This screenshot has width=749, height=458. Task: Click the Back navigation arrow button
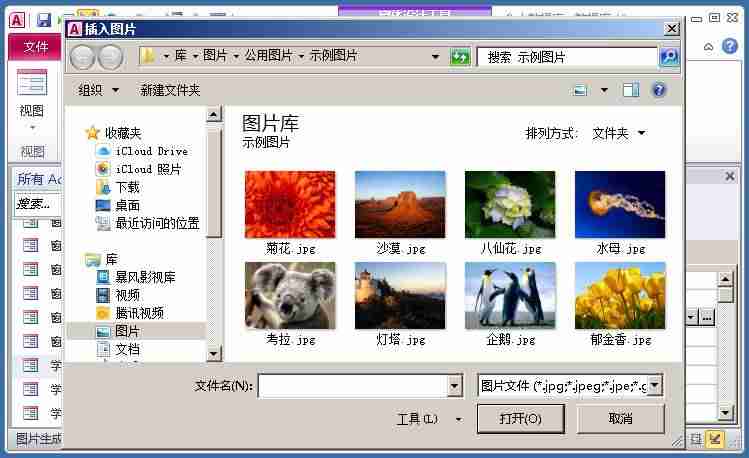83,57
